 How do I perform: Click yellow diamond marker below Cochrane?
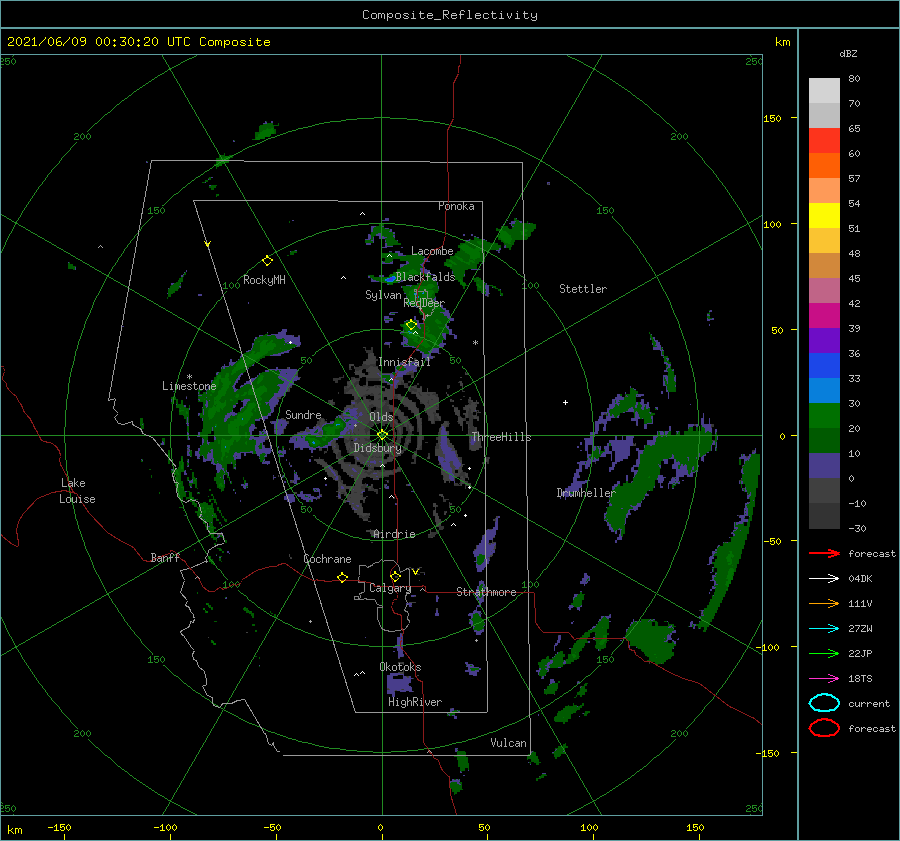point(342,577)
